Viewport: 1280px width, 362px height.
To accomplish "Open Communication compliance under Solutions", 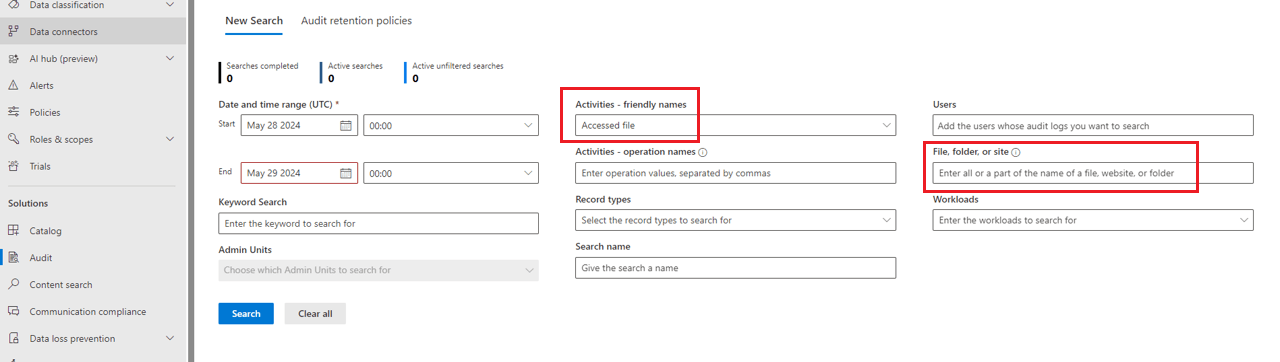I will (x=93, y=312).
